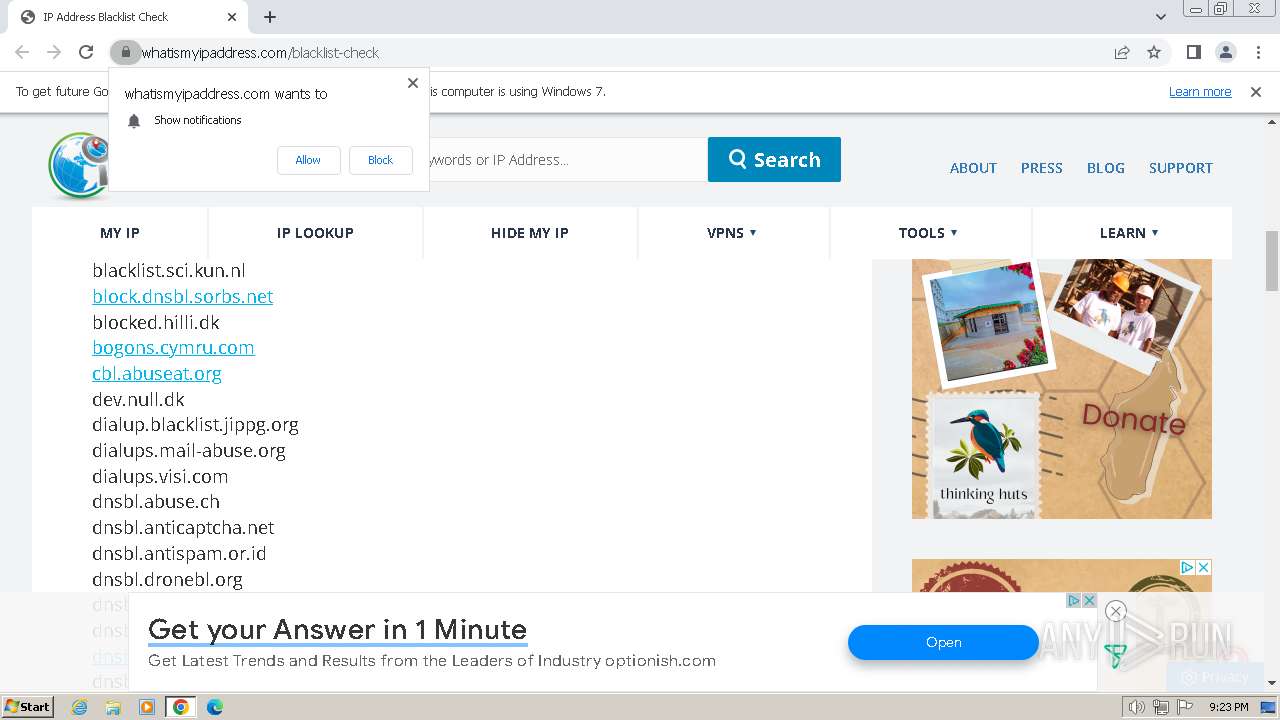Click the browser forward arrow
The height and width of the screenshot is (720, 1280).
tap(54, 52)
